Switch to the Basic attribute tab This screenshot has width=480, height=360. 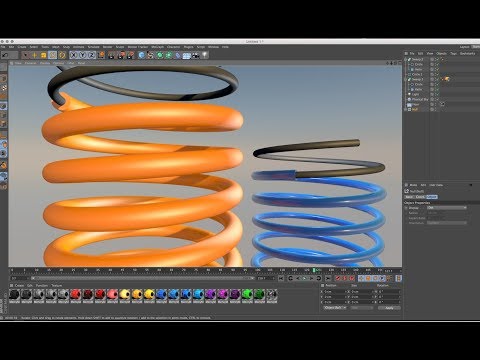click(x=409, y=197)
